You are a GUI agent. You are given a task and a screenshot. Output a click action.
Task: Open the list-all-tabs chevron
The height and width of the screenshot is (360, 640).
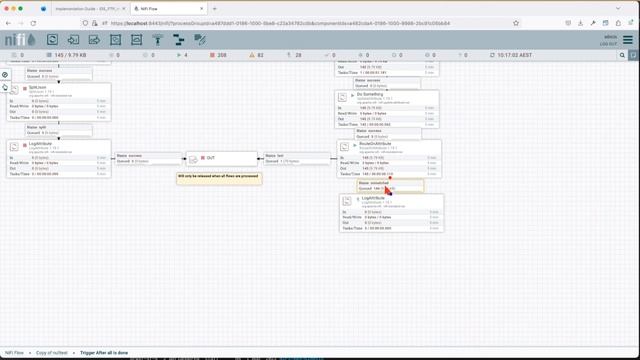pyautogui.click(x=618, y=9)
